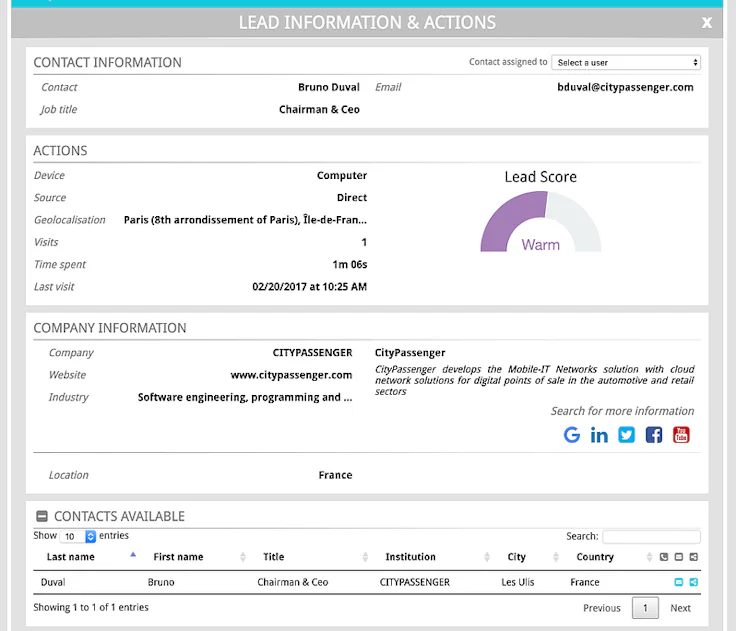Change the Show entries count dropdown

pos(78,536)
